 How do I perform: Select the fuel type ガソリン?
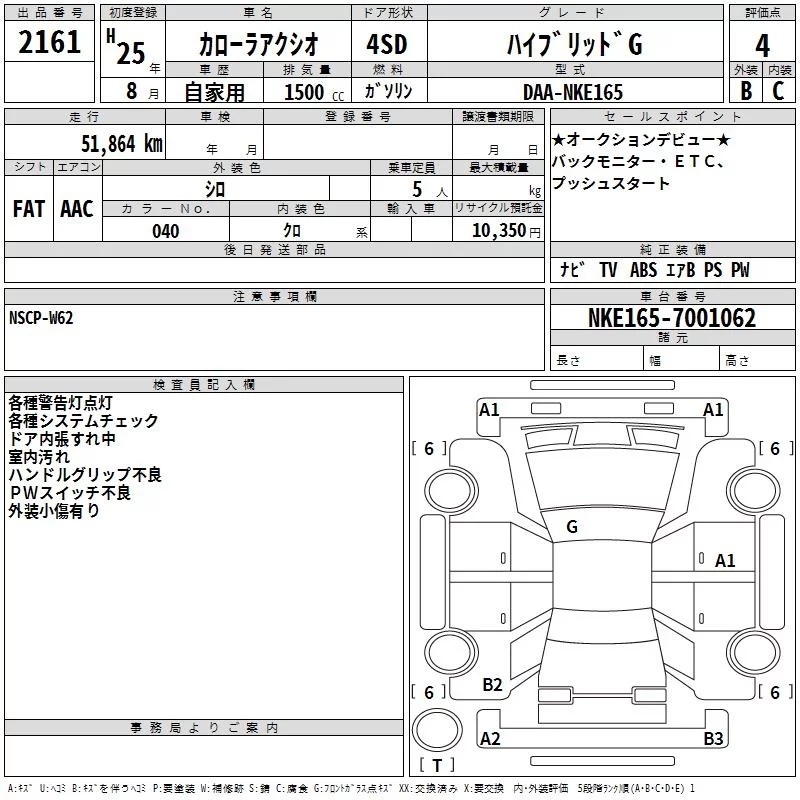[x=388, y=91]
